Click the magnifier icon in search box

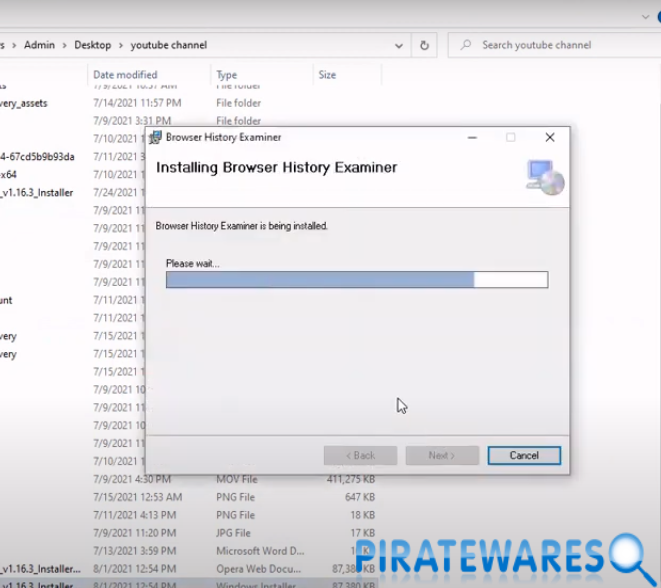(x=466, y=45)
